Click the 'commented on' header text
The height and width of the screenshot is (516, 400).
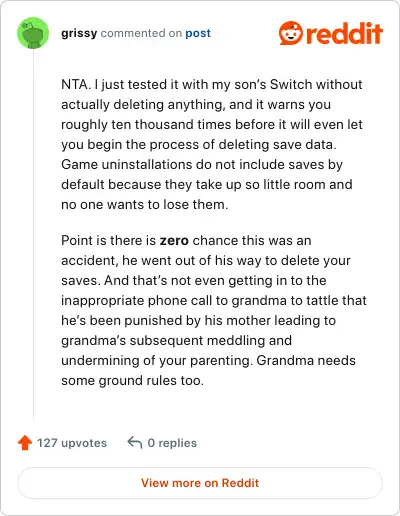point(141,33)
